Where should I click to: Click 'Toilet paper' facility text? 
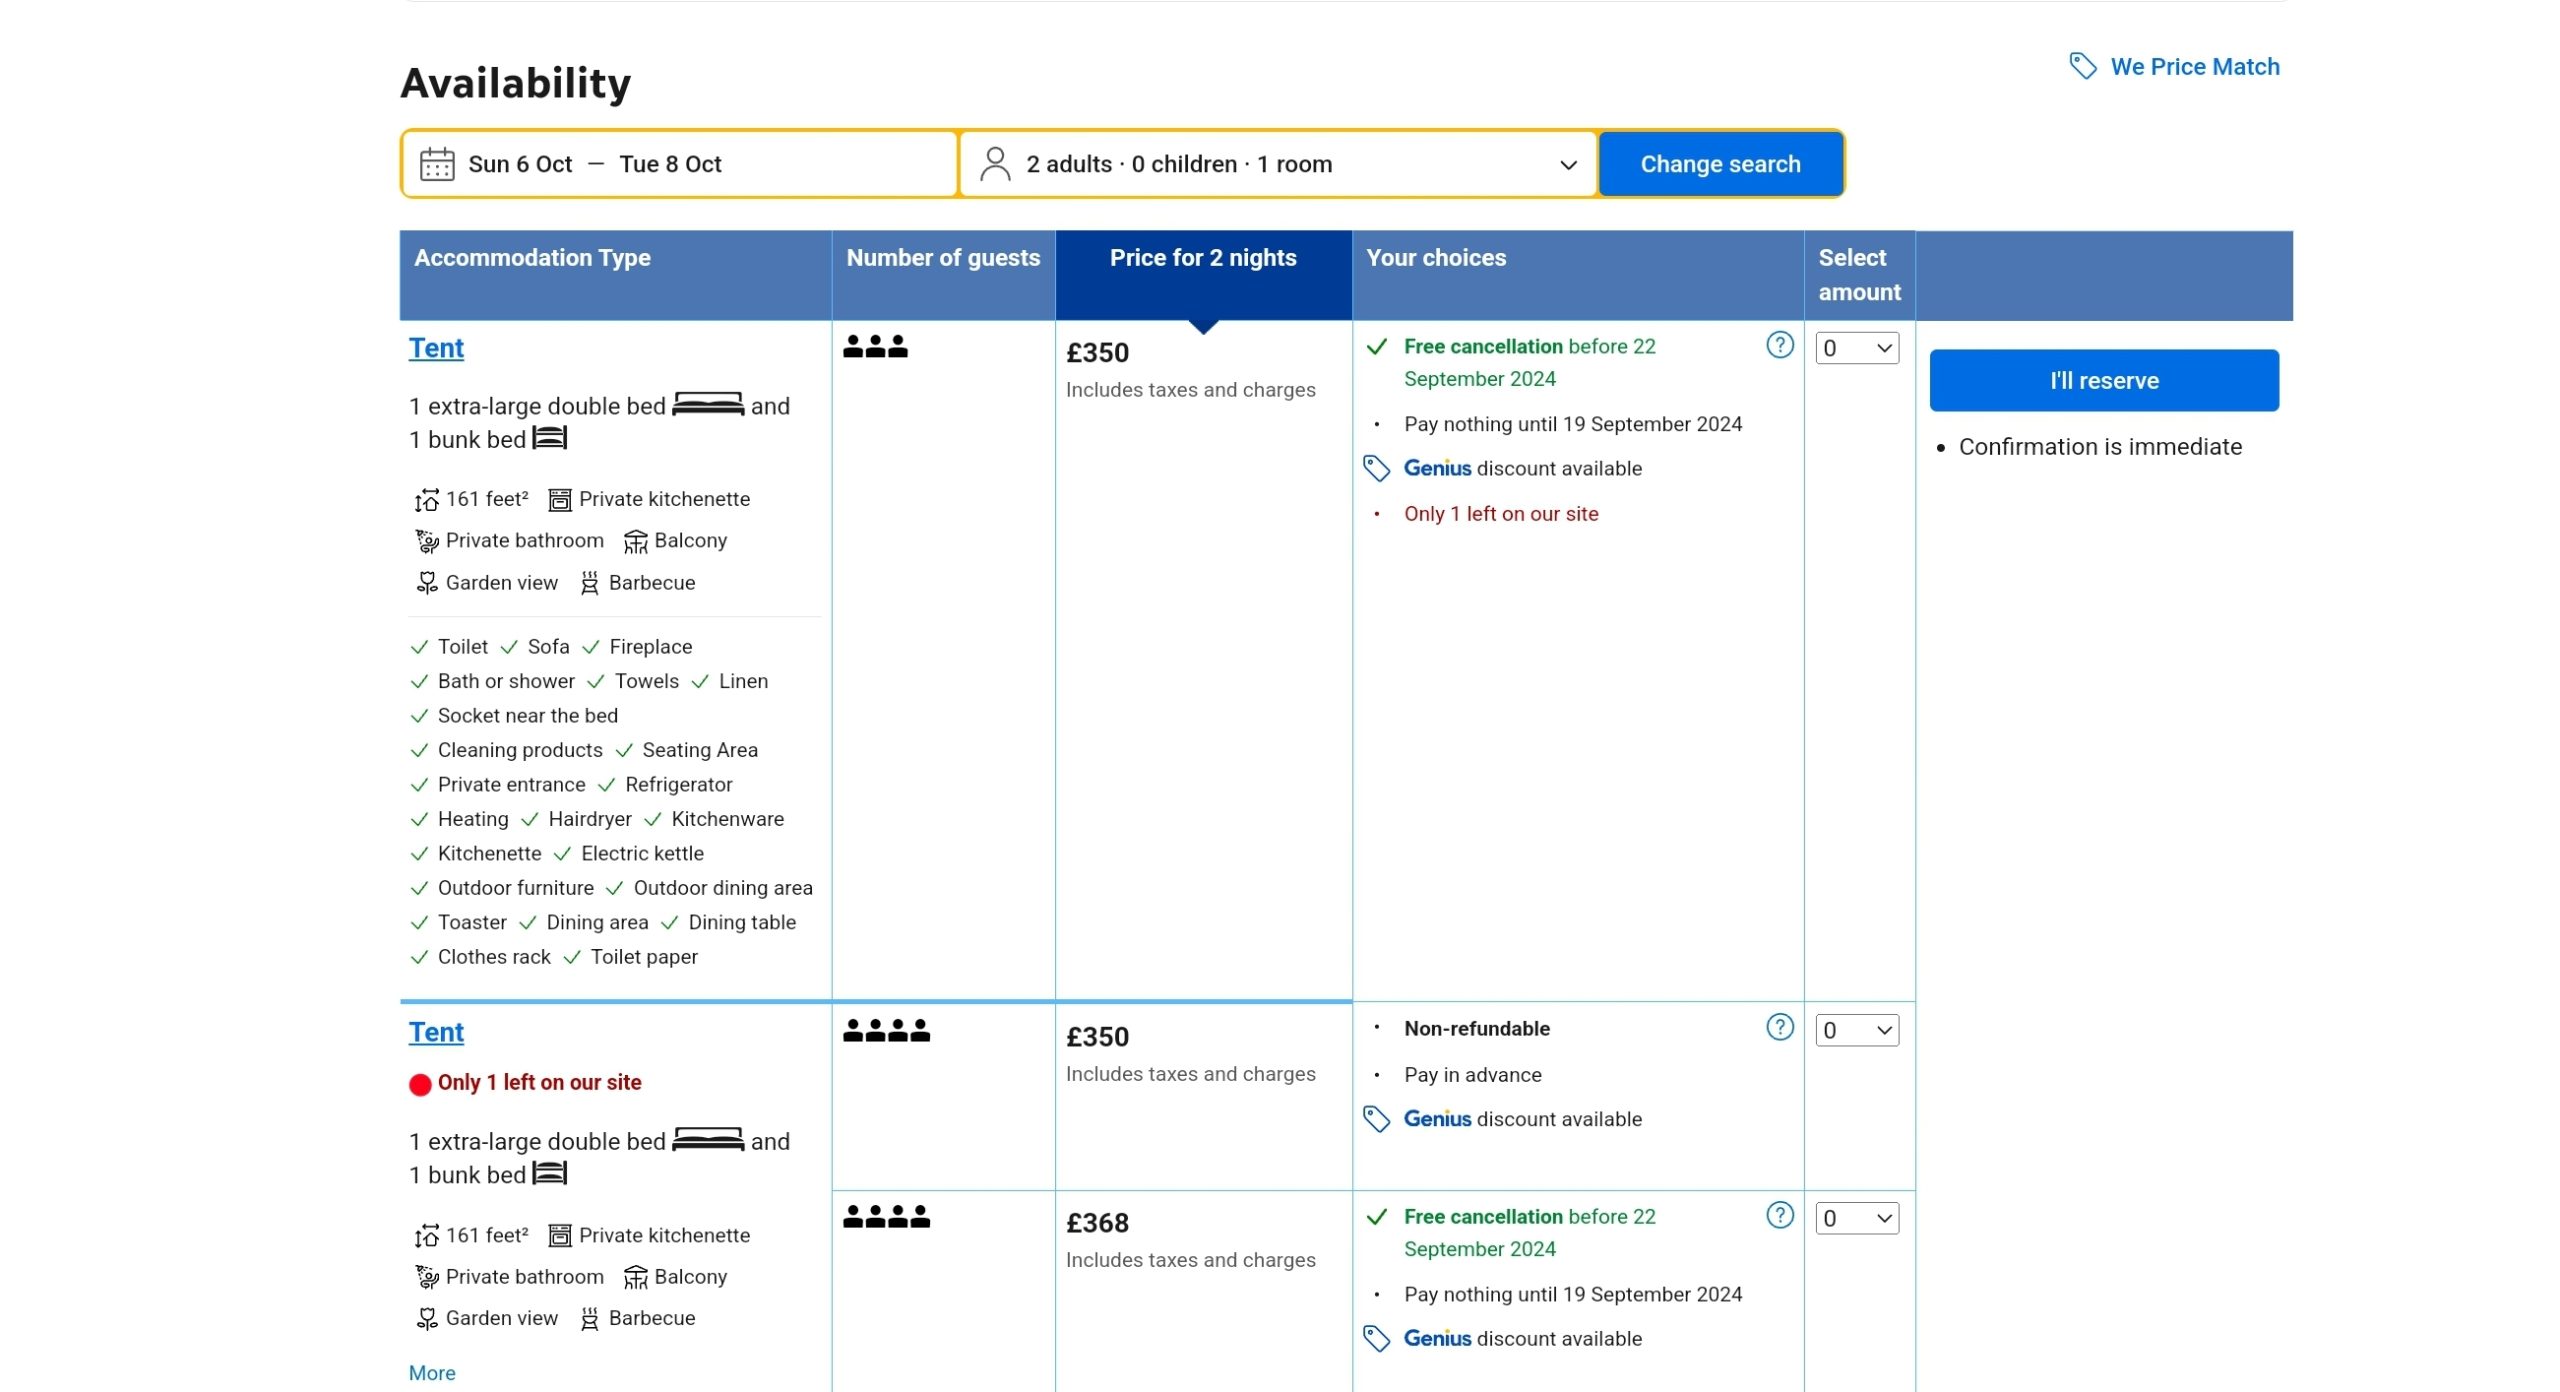pyautogui.click(x=644, y=957)
